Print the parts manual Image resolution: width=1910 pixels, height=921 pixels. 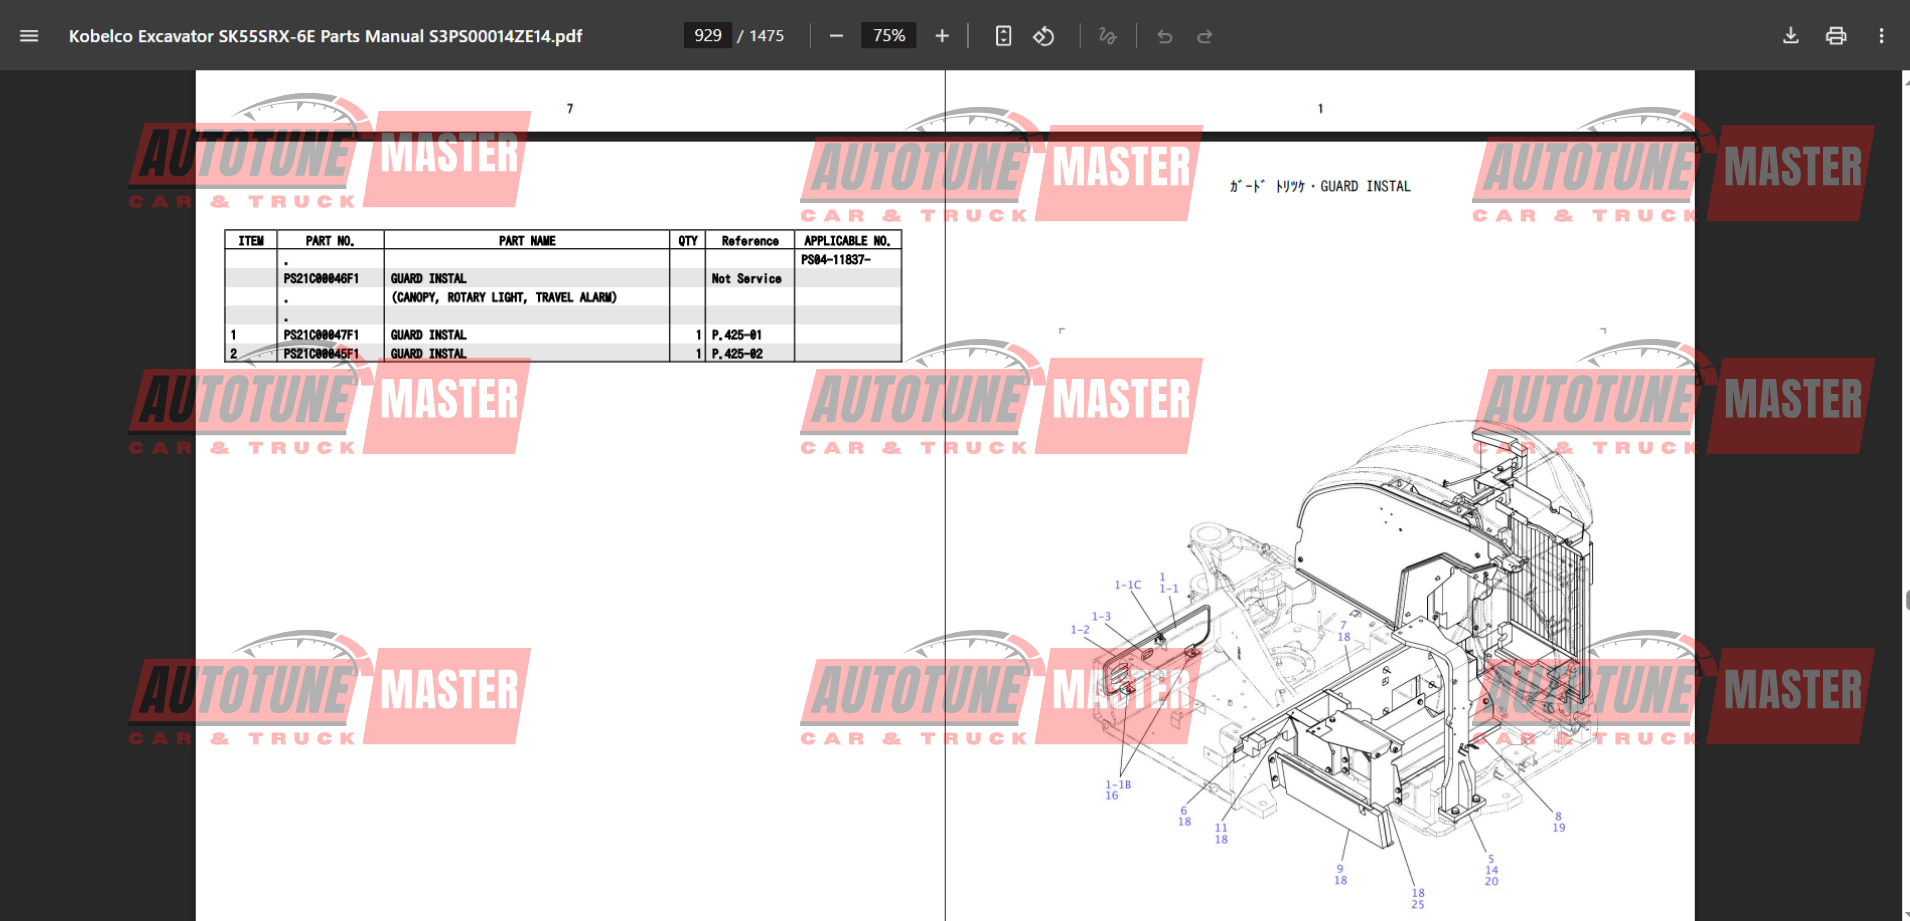point(1835,36)
